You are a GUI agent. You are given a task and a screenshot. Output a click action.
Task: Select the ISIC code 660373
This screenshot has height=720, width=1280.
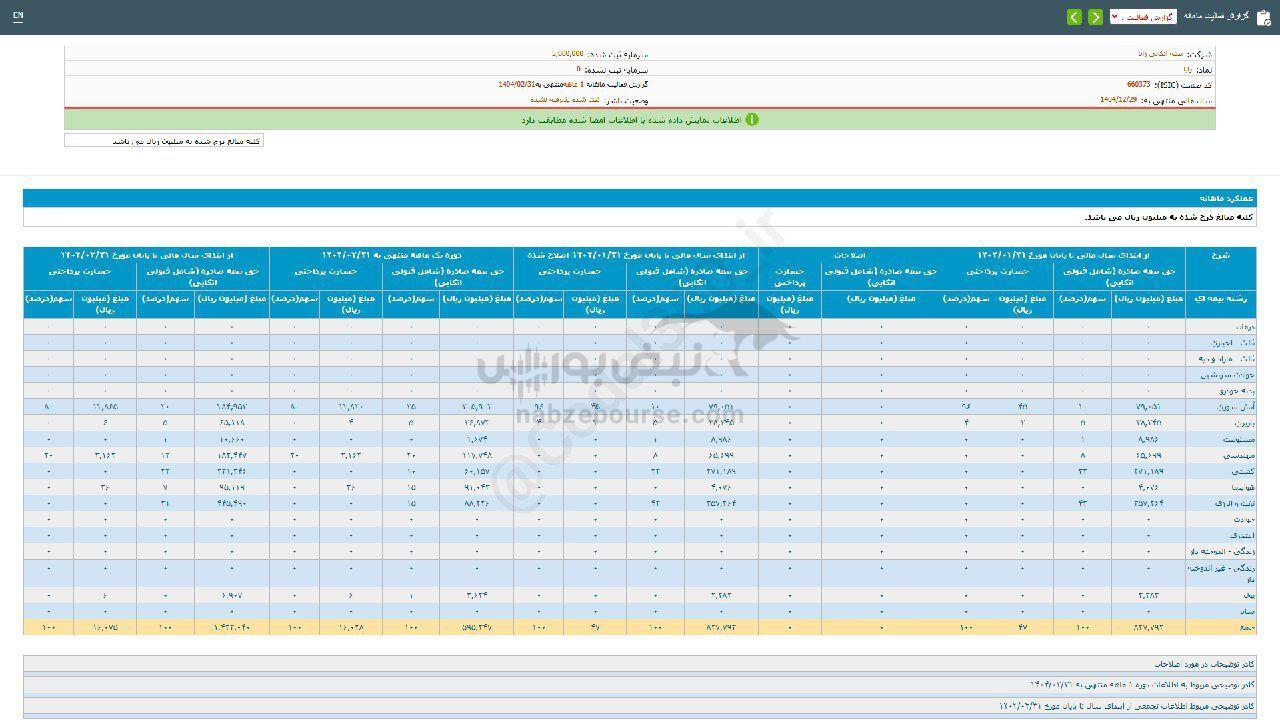click(x=1138, y=85)
